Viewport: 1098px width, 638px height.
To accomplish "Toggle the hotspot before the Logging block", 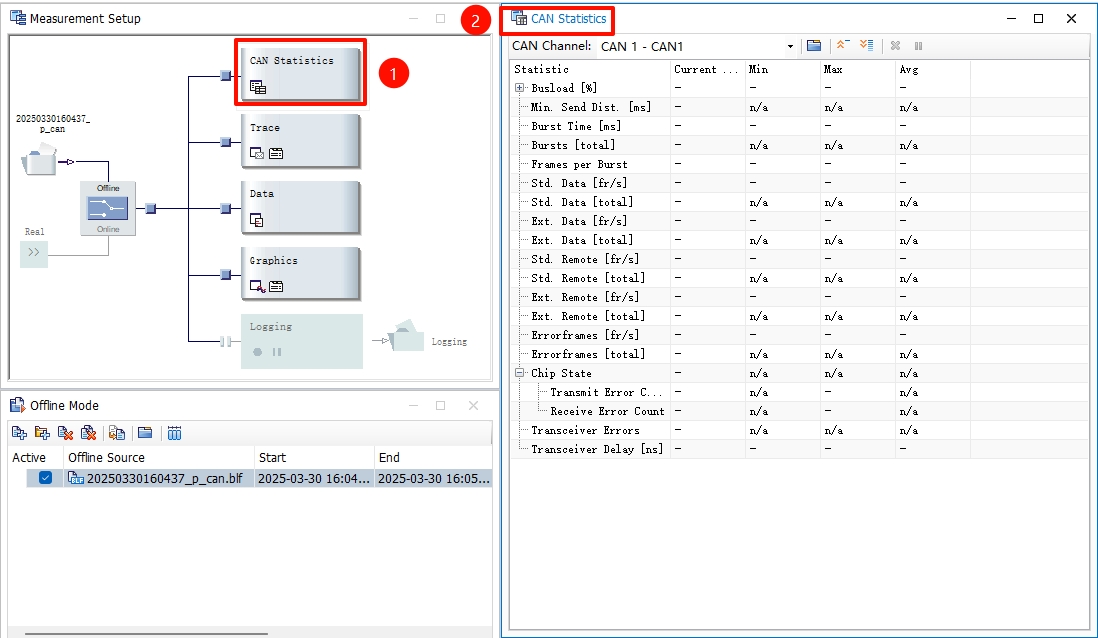I will coord(225,342).
